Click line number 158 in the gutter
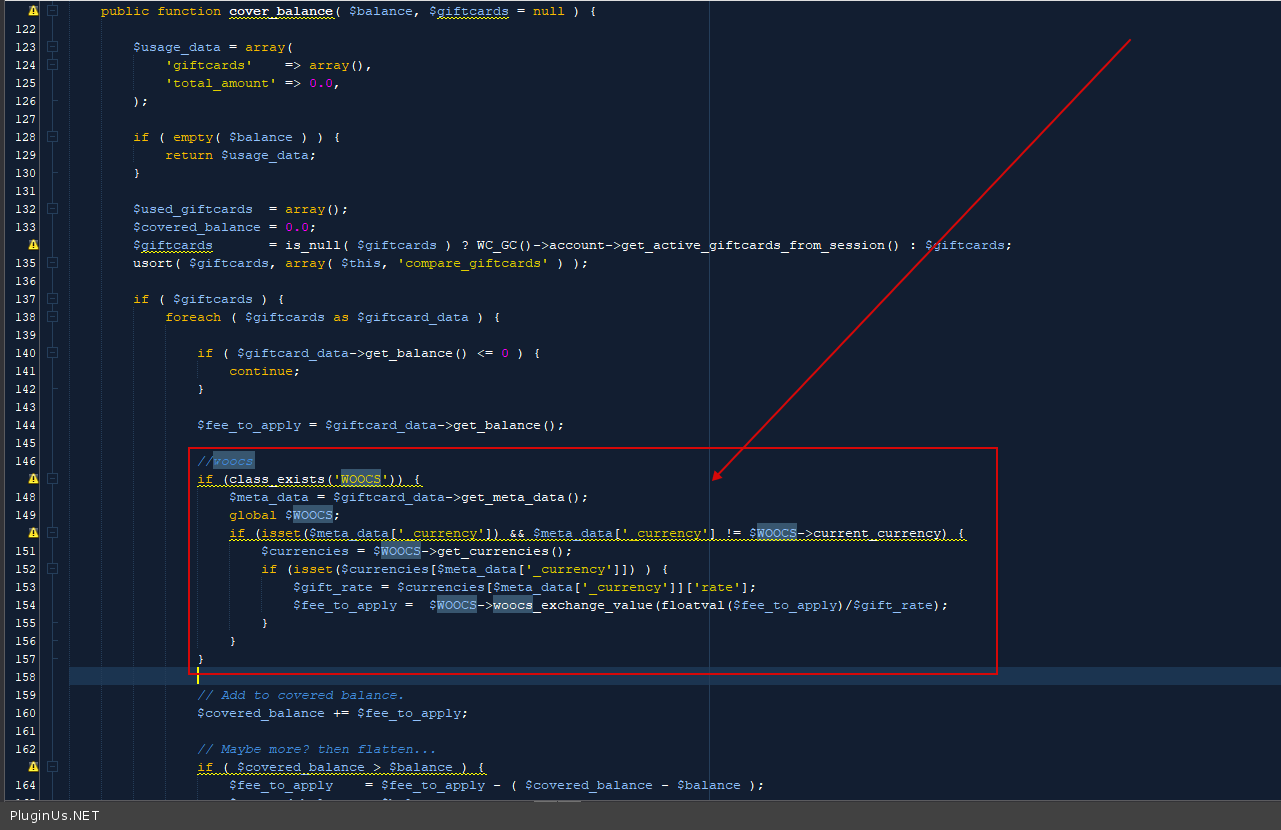This screenshot has width=1281, height=830. (x=25, y=677)
